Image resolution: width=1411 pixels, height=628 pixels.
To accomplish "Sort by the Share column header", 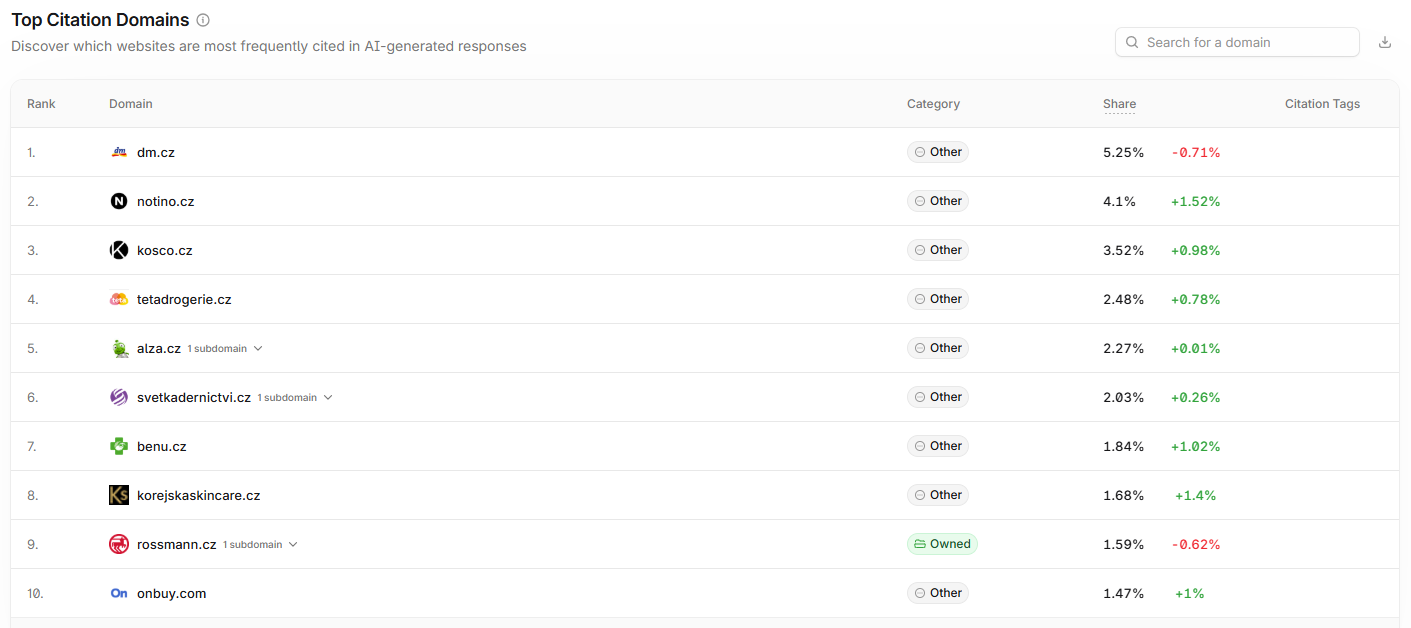I will [1119, 104].
